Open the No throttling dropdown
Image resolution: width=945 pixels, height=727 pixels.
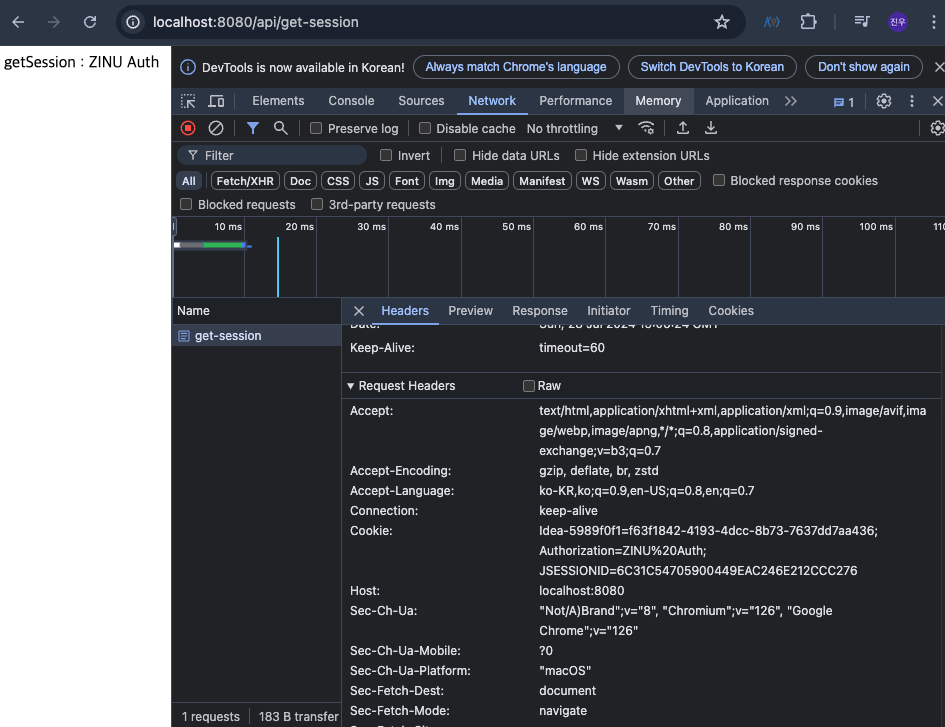pos(574,128)
